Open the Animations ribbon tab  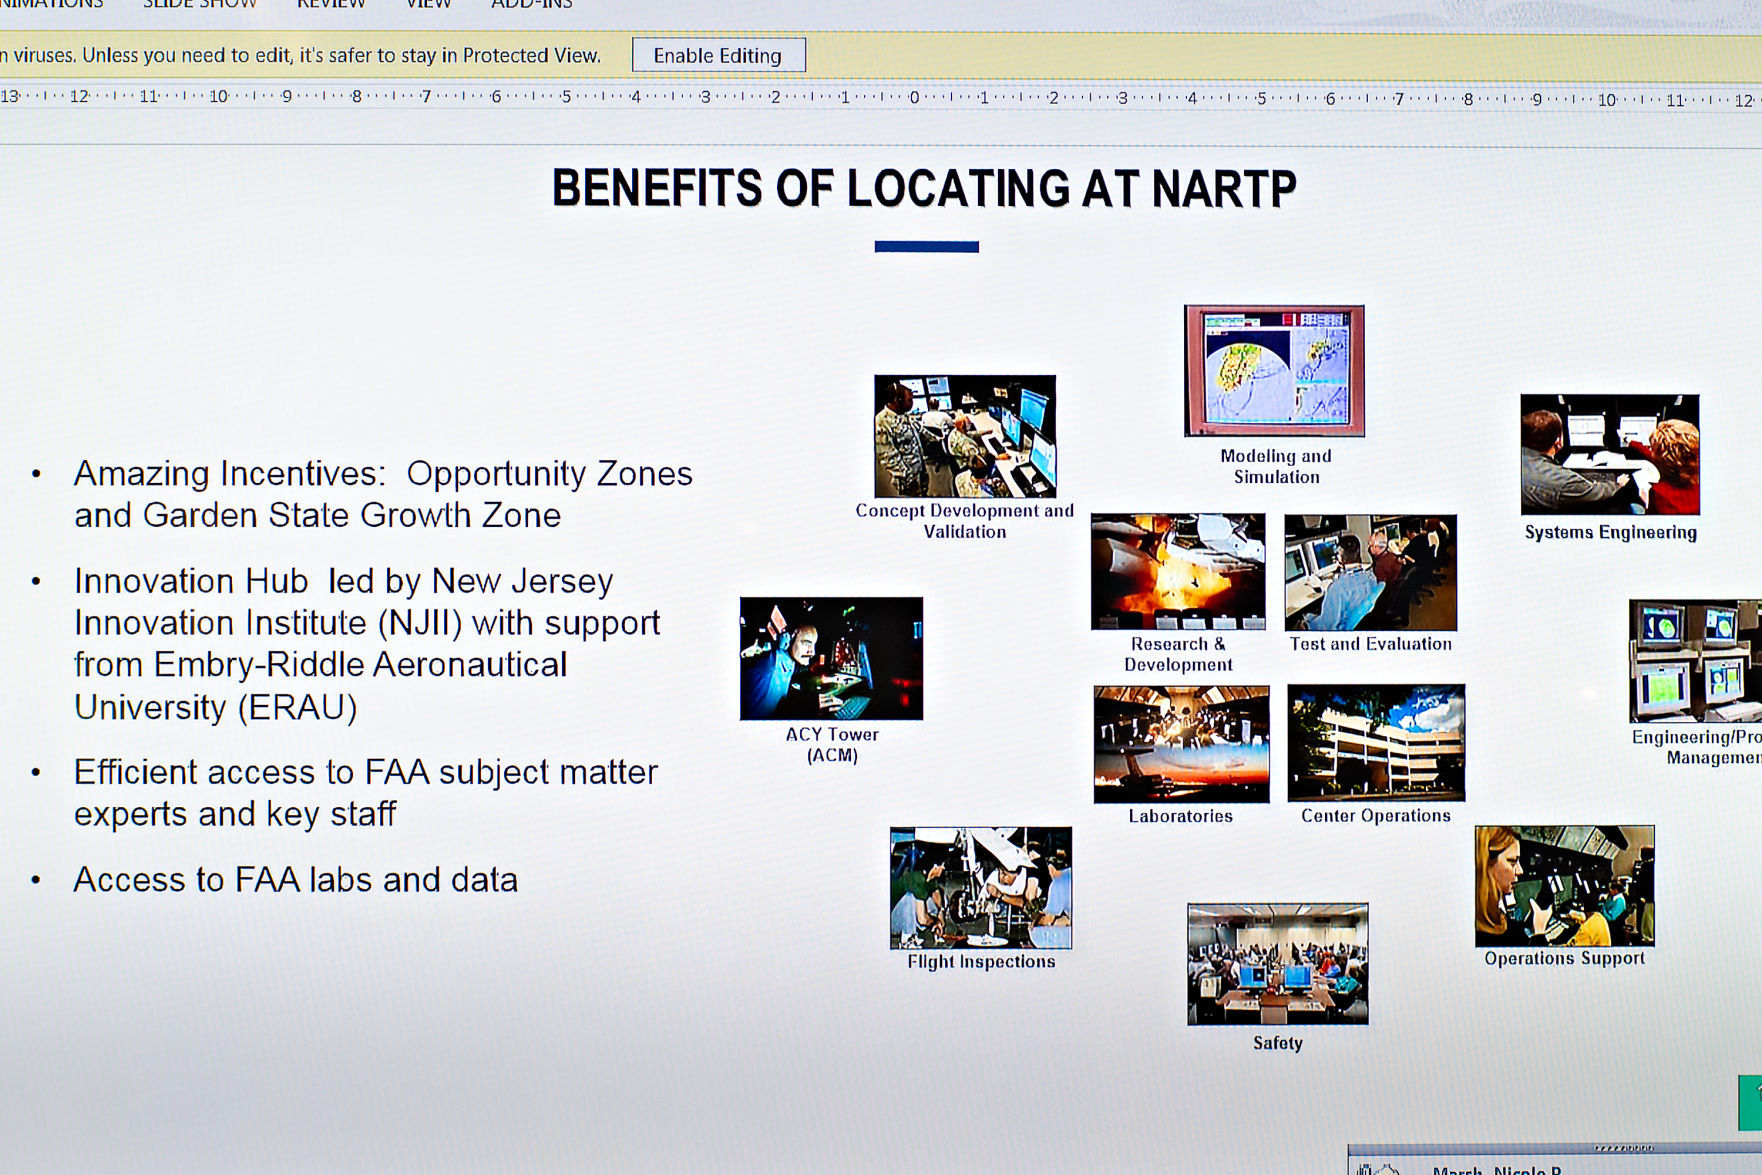click(52, 4)
